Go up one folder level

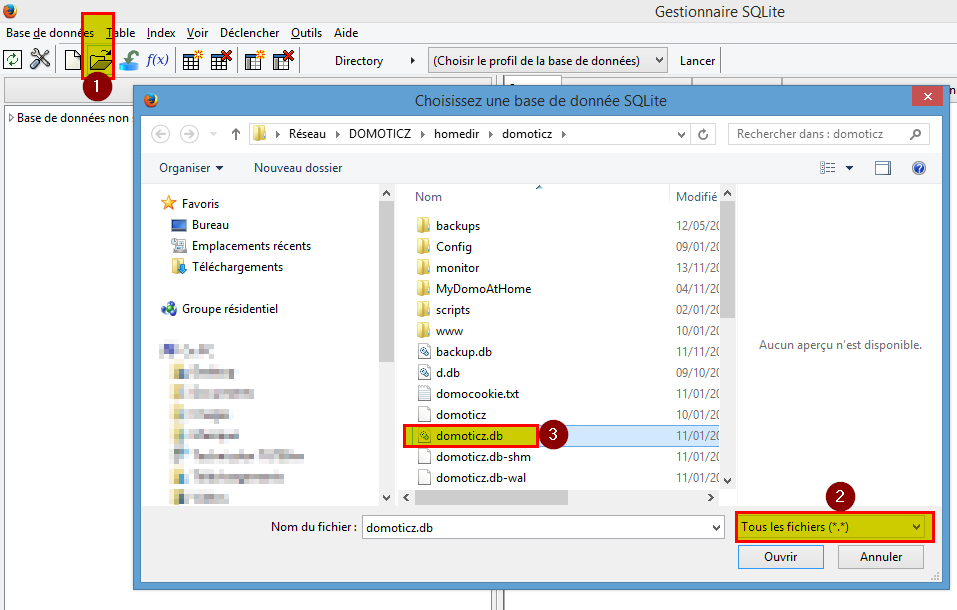(x=236, y=134)
